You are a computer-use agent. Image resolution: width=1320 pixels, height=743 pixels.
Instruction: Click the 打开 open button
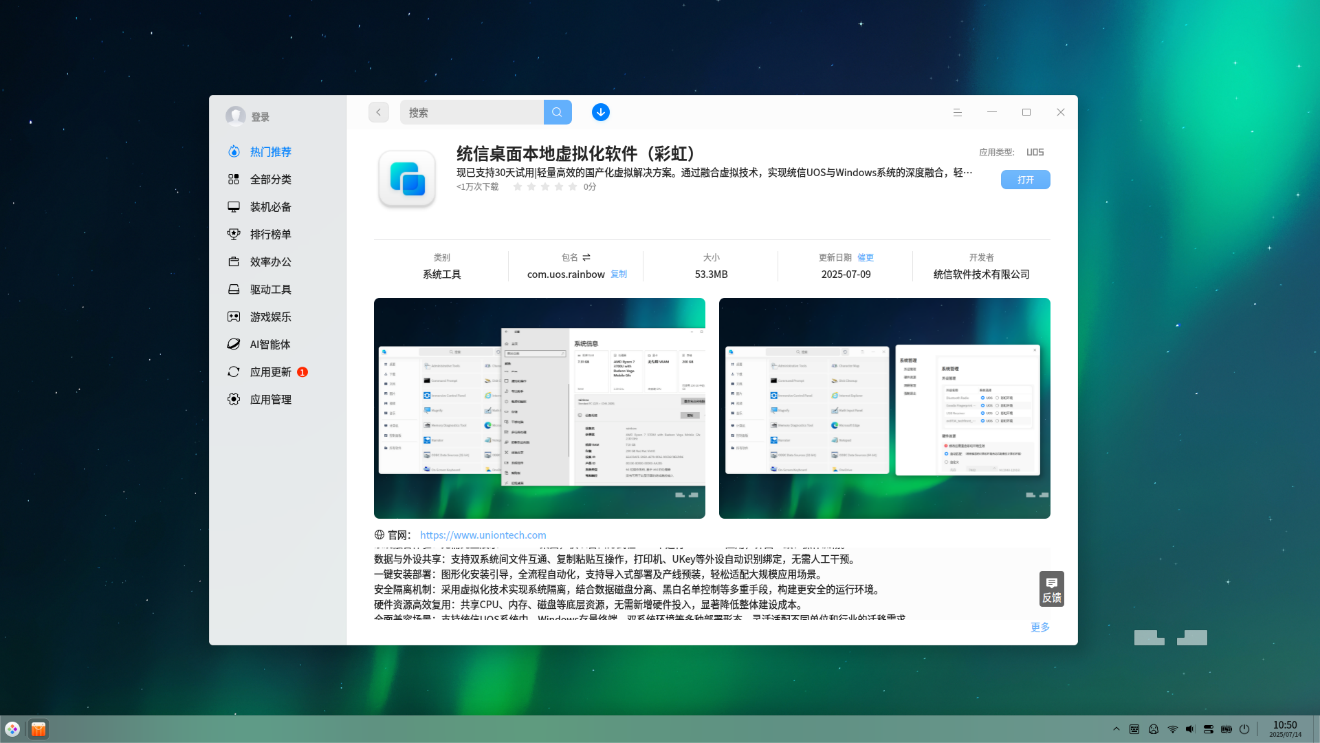[x=1025, y=180]
